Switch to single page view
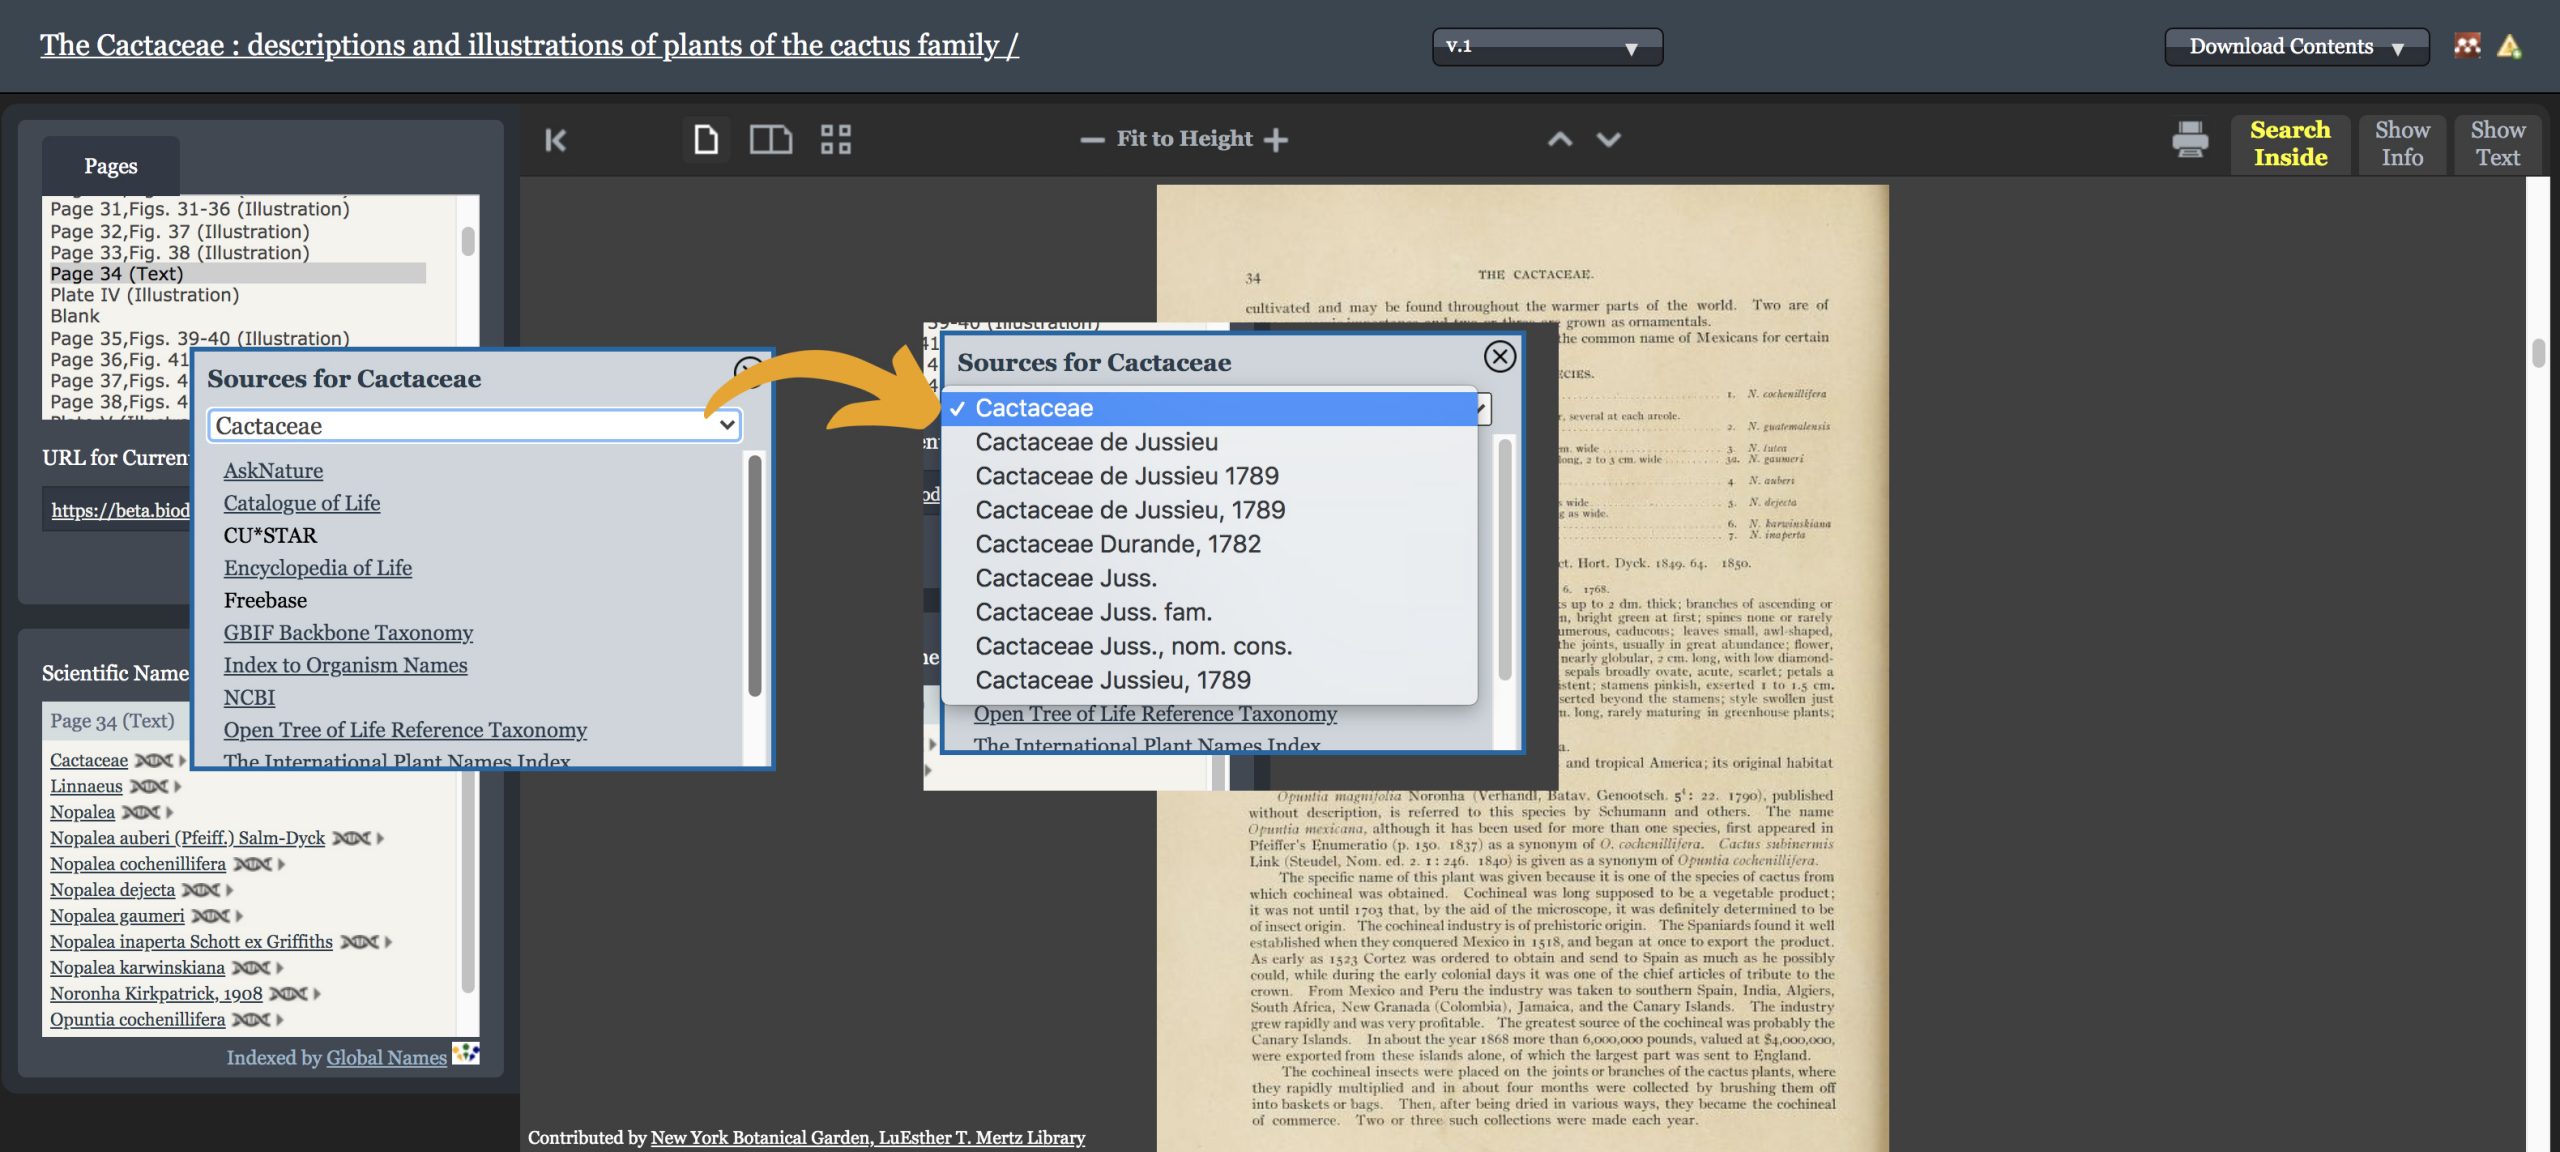Viewport: 2560px width, 1152px height. click(706, 139)
